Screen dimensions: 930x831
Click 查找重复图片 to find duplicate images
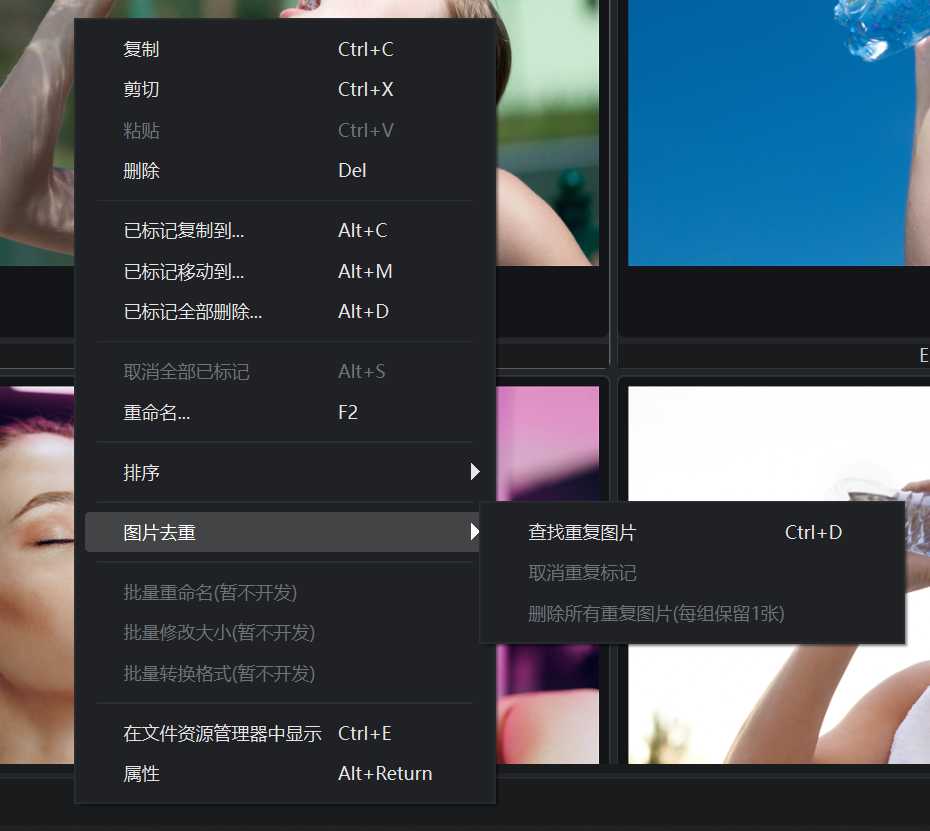click(582, 532)
